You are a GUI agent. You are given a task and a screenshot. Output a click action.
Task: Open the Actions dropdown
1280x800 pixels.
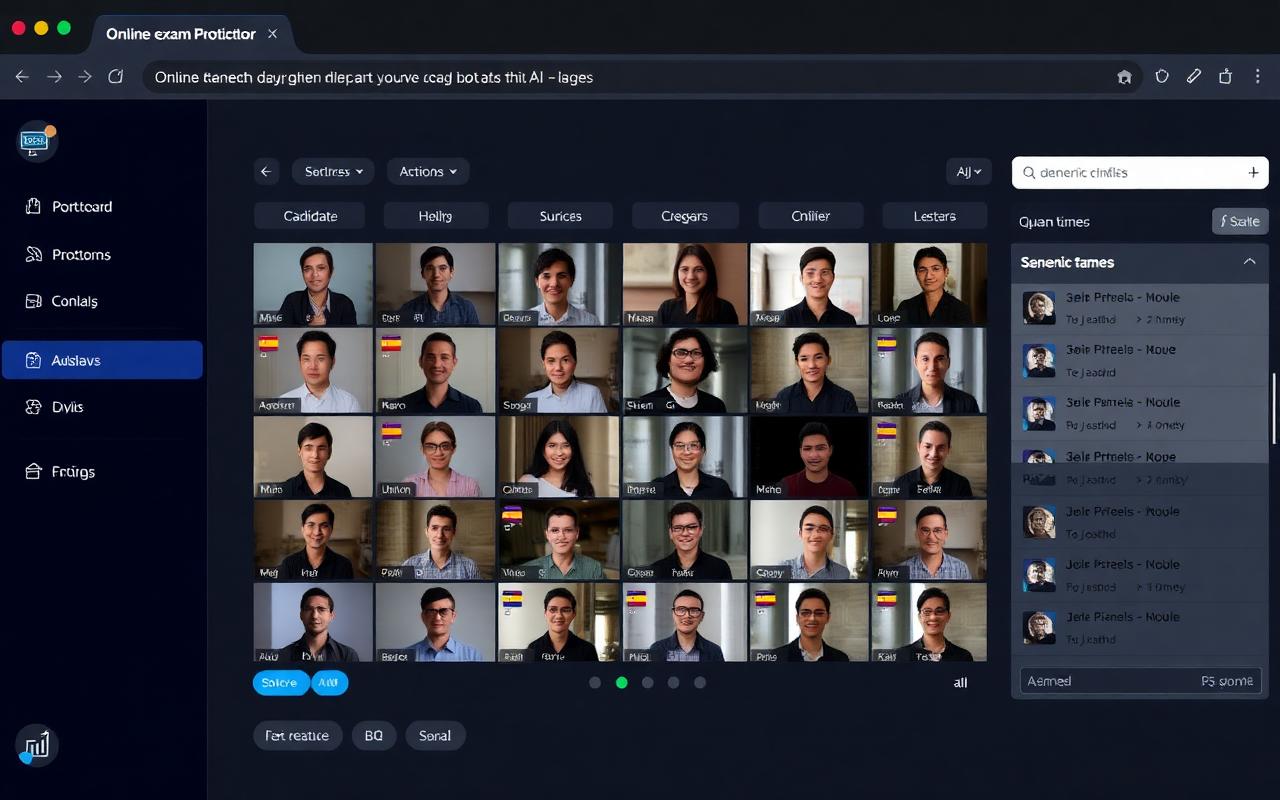coord(427,171)
